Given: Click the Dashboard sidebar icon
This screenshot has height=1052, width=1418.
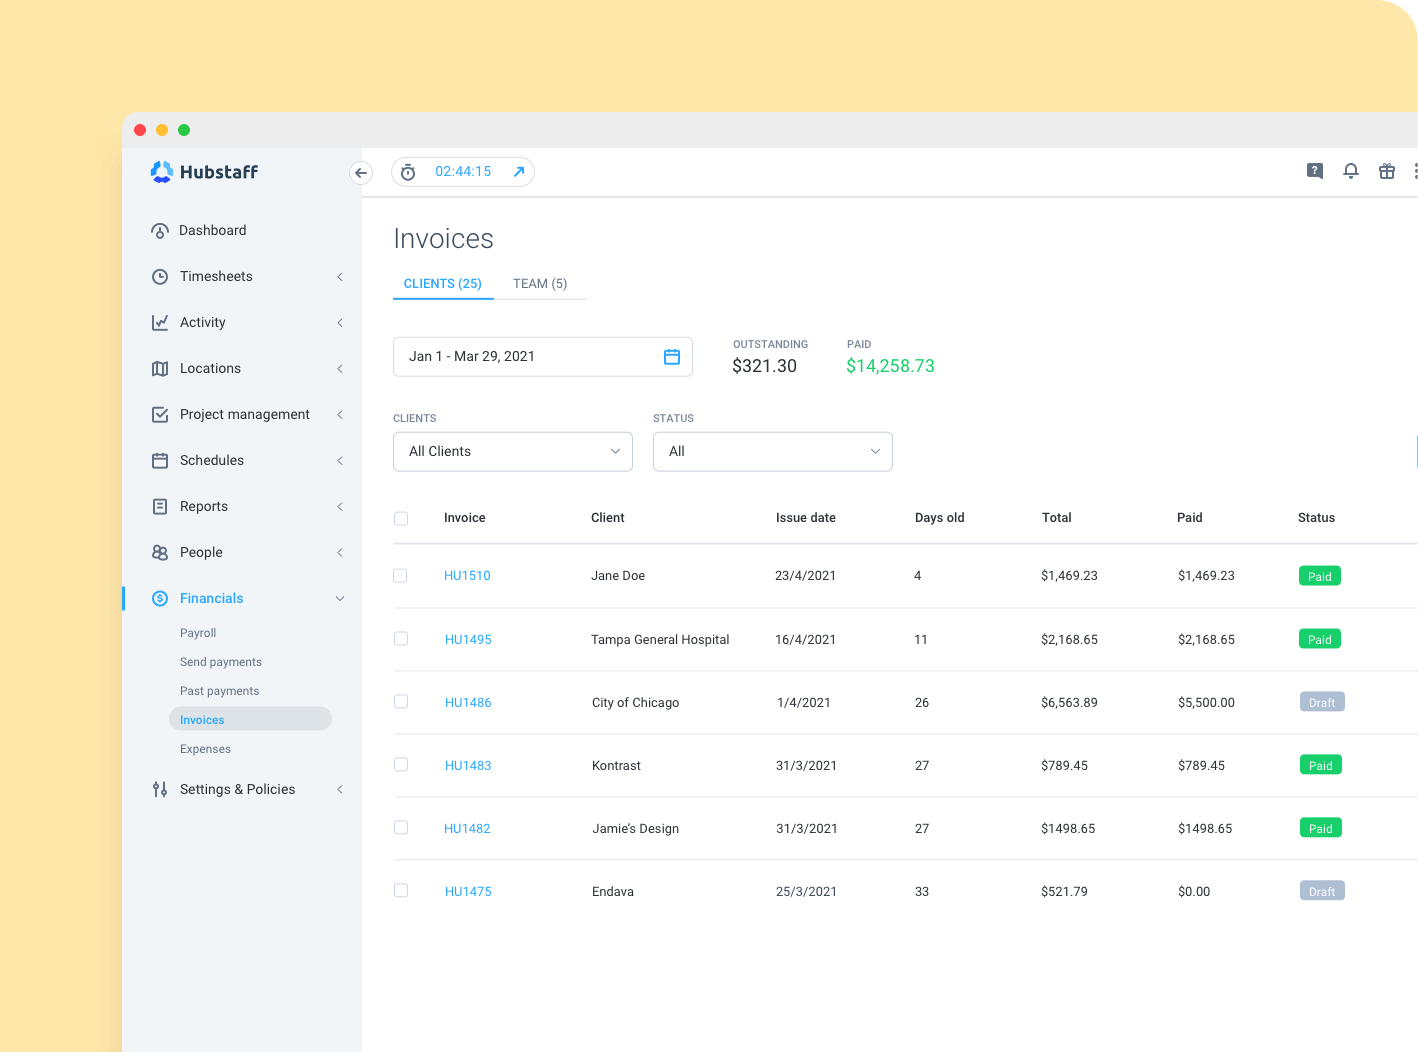Looking at the screenshot, I should 160,231.
